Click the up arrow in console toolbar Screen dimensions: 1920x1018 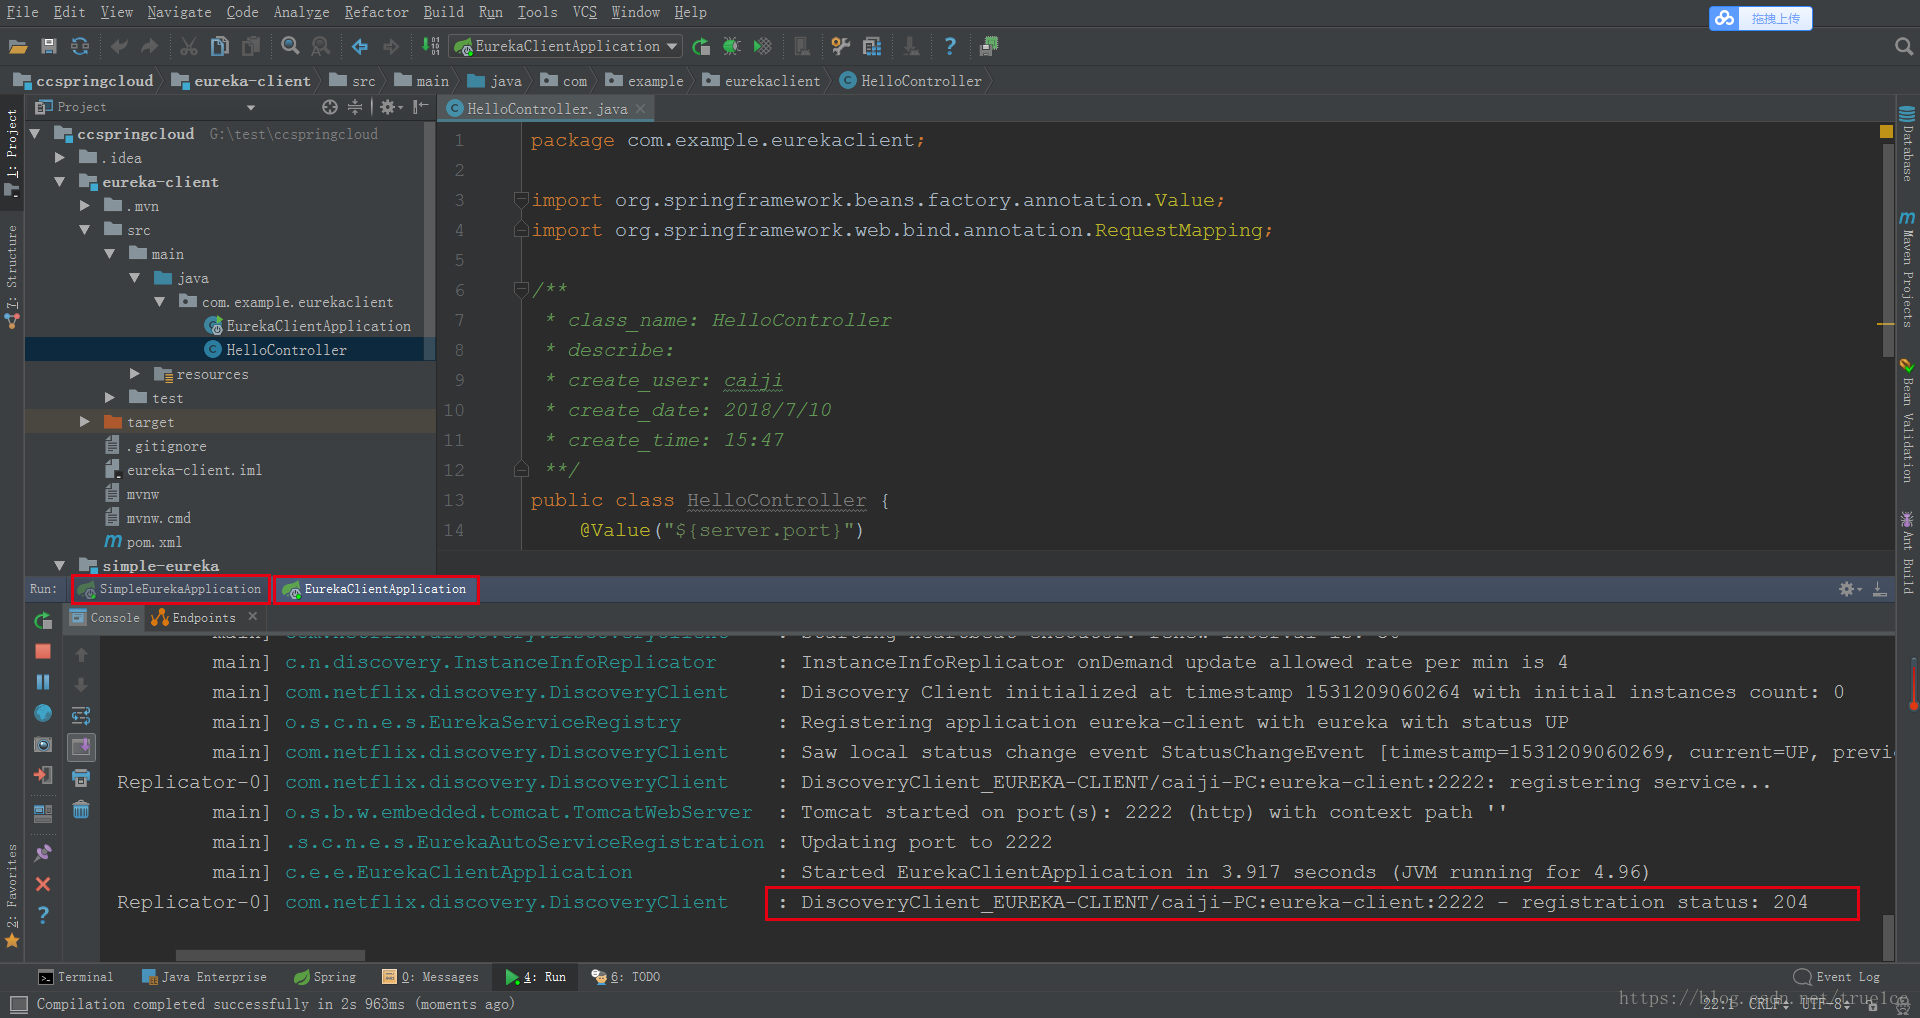(81, 654)
